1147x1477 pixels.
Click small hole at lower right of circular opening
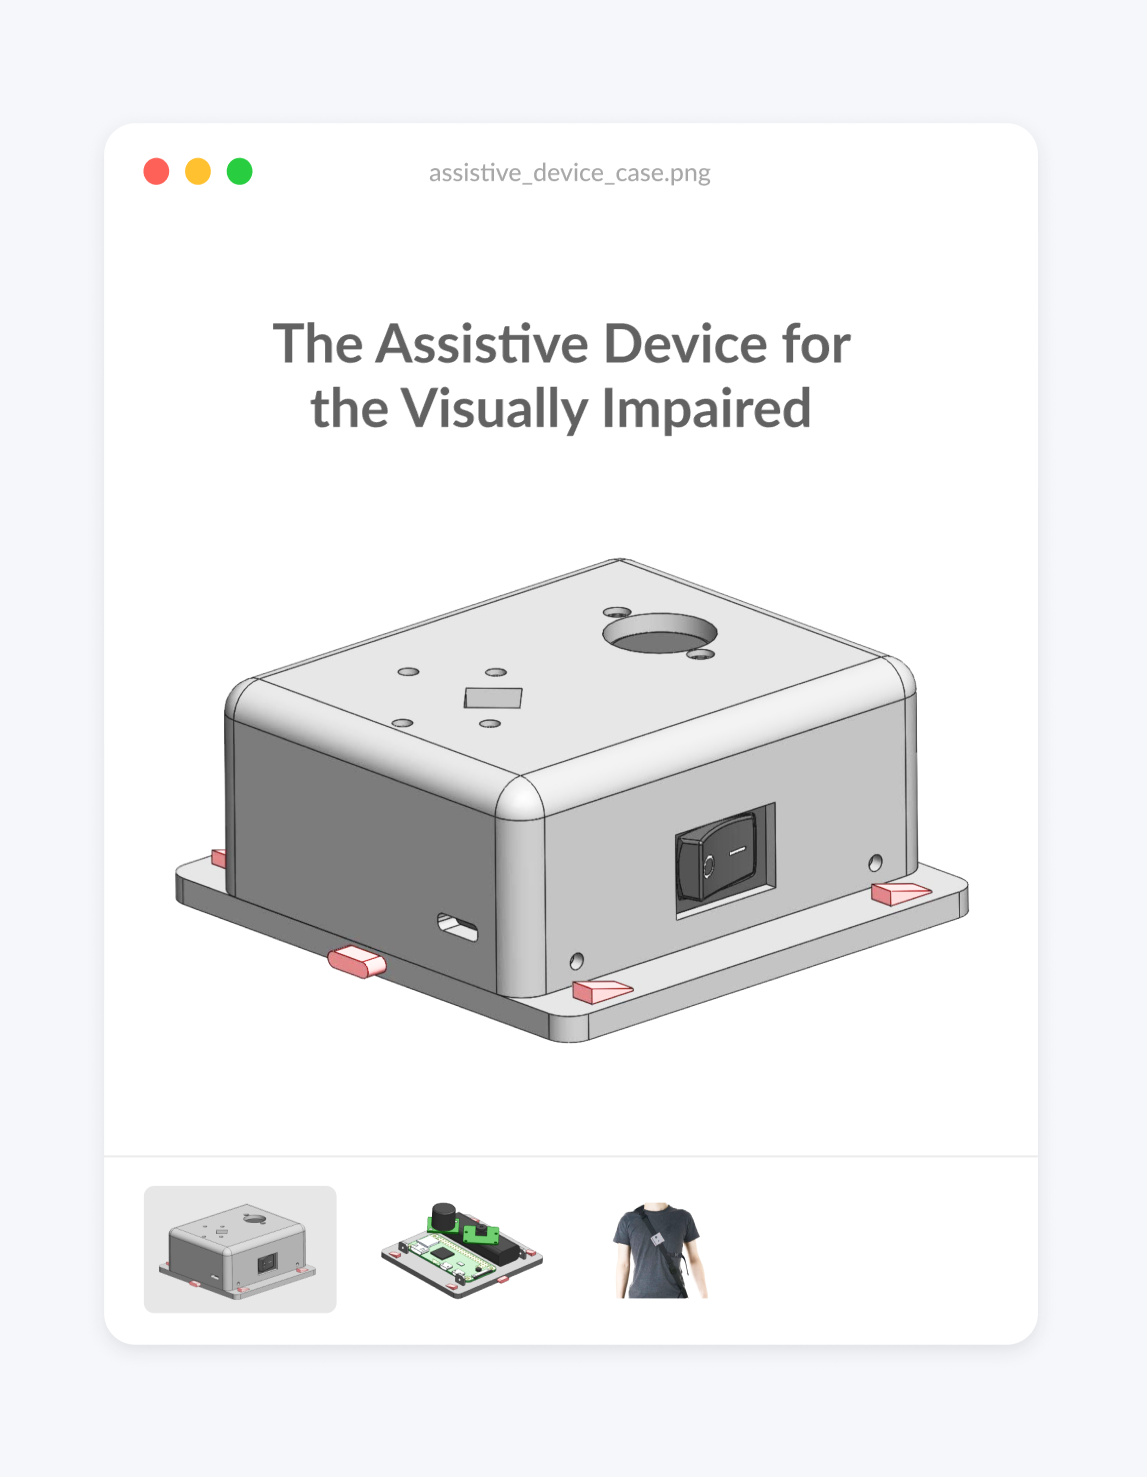click(x=701, y=654)
